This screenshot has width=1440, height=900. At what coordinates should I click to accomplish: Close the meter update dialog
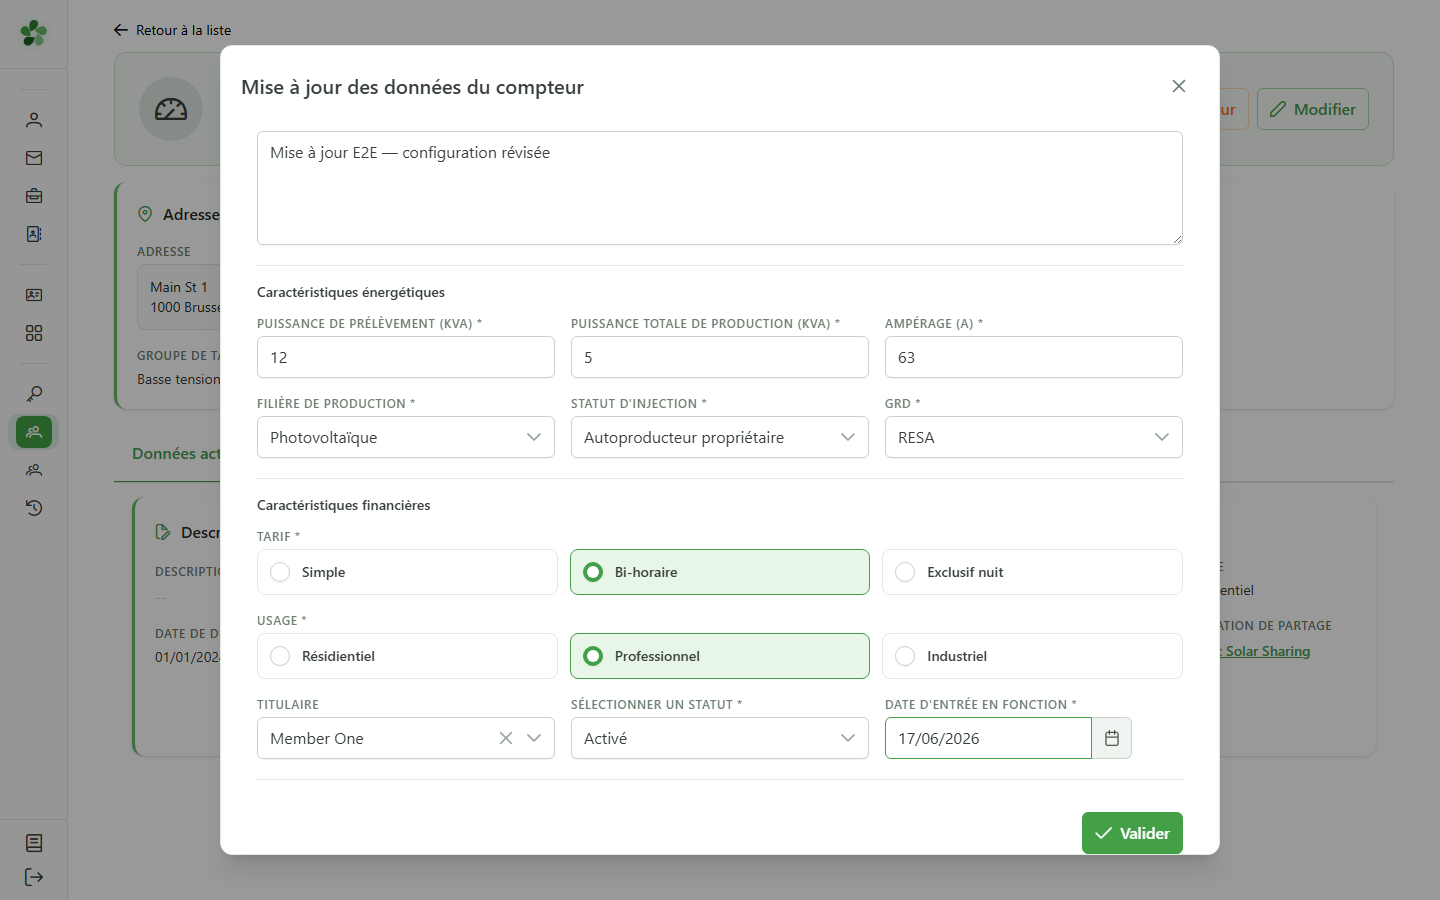coord(1179,86)
